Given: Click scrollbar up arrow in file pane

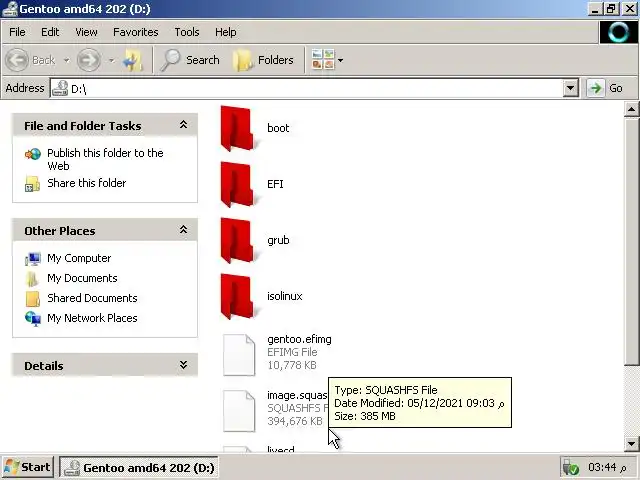Looking at the screenshot, I should [631, 109].
